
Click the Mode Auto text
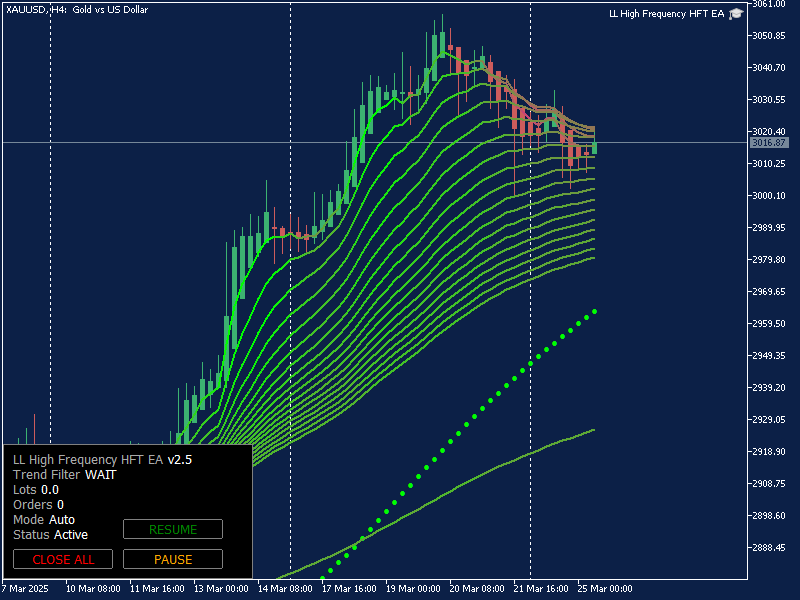click(44, 519)
